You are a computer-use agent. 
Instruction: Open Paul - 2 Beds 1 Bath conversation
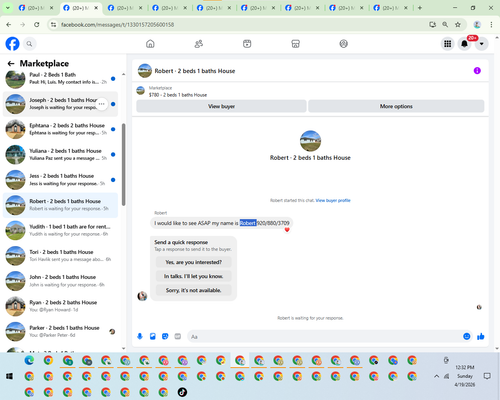pyautogui.click(x=60, y=79)
